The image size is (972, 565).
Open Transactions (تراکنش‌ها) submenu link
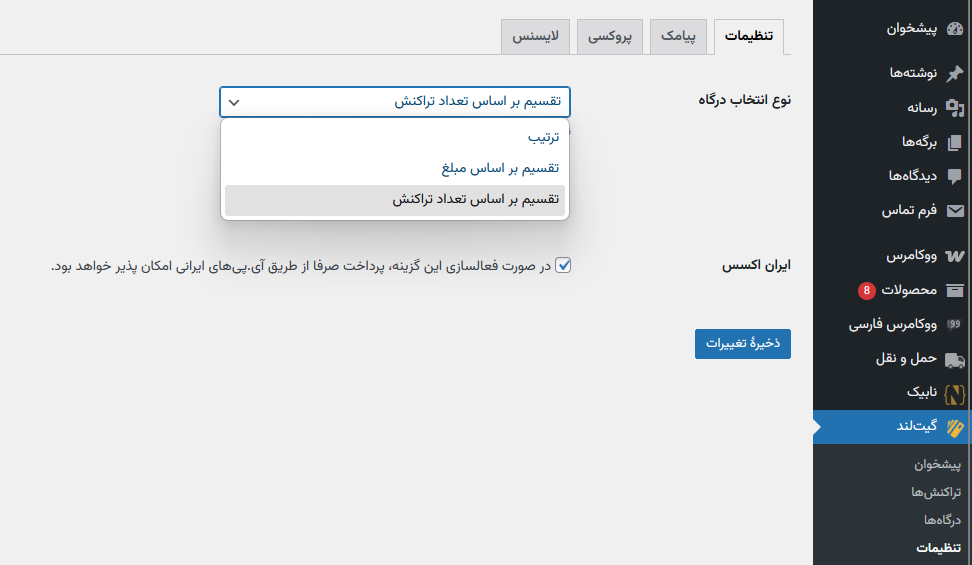[936, 493]
